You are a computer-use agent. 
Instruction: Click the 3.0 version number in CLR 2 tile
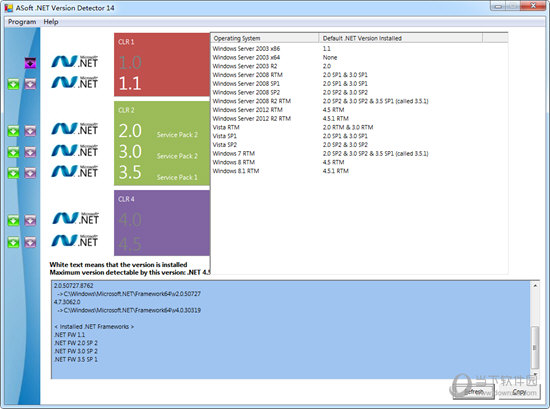[x=130, y=152]
